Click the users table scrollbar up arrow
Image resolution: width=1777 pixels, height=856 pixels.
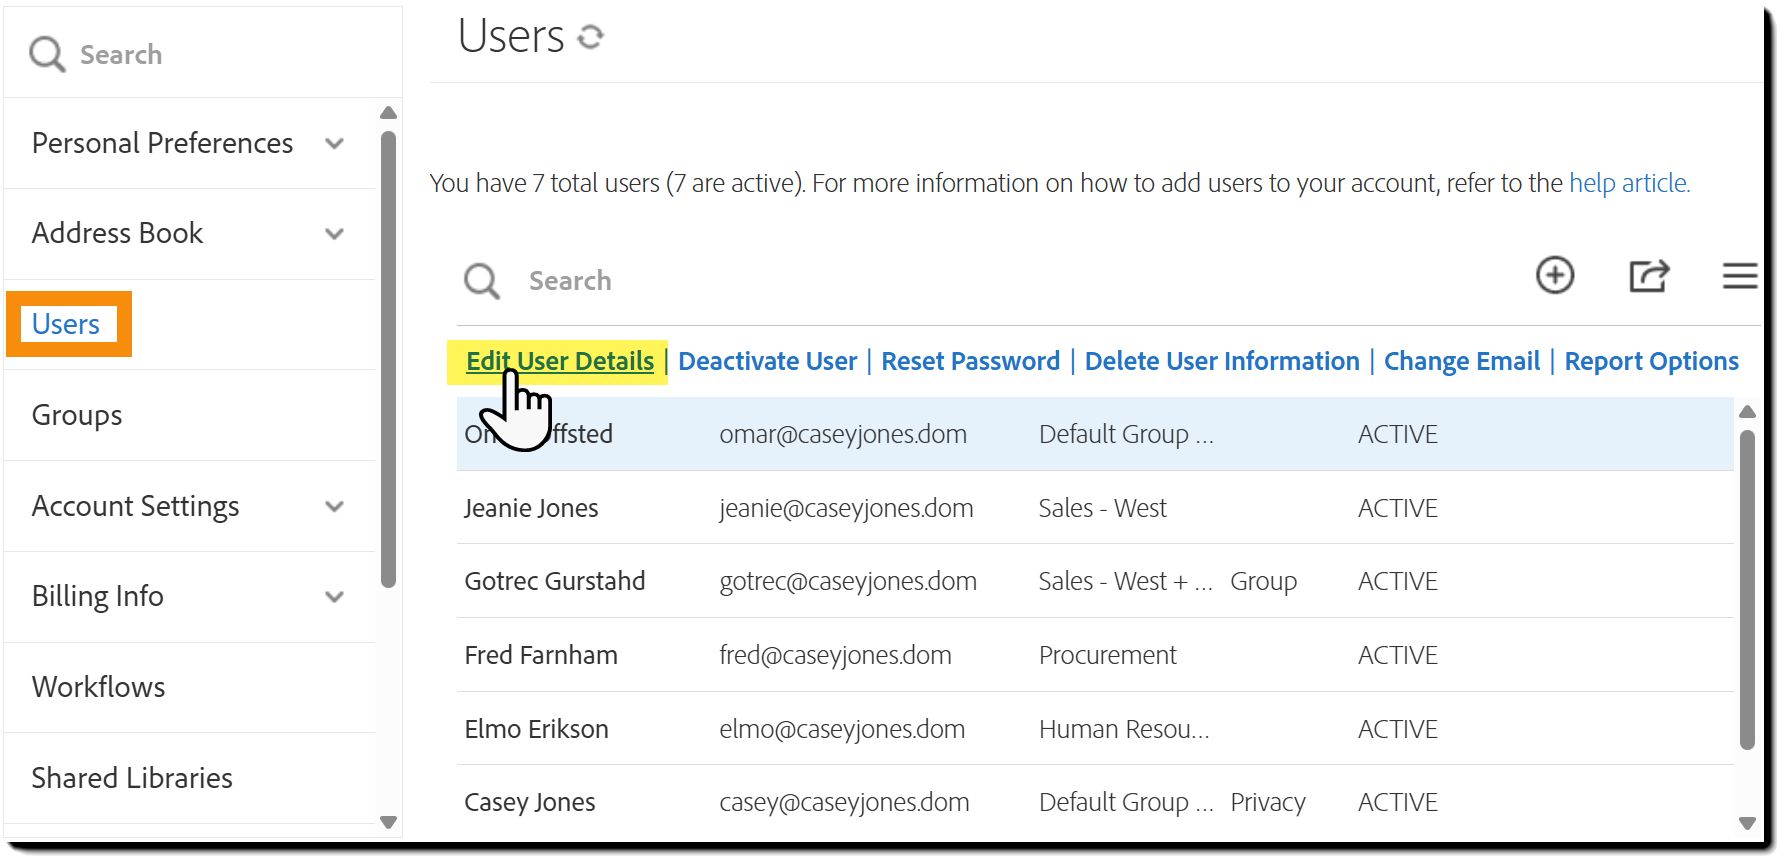[x=1747, y=412]
